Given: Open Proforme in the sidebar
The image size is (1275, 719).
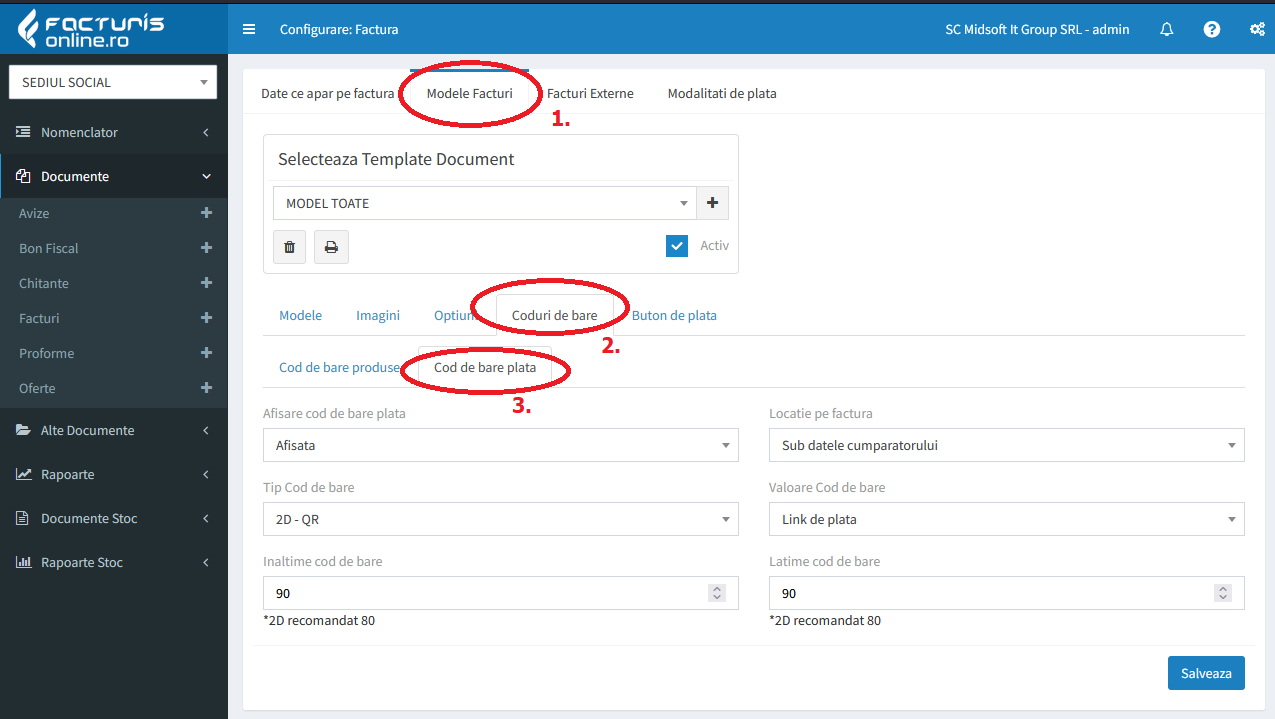Looking at the screenshot, I should click(x=46, y=353).
